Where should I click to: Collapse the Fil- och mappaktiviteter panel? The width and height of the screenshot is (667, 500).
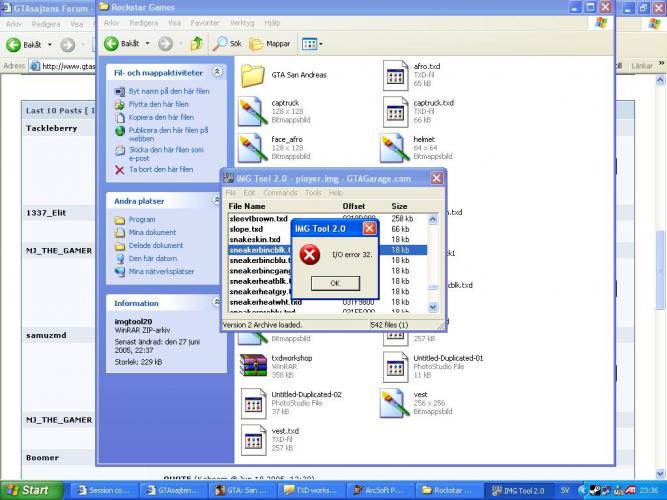point(217,73)
